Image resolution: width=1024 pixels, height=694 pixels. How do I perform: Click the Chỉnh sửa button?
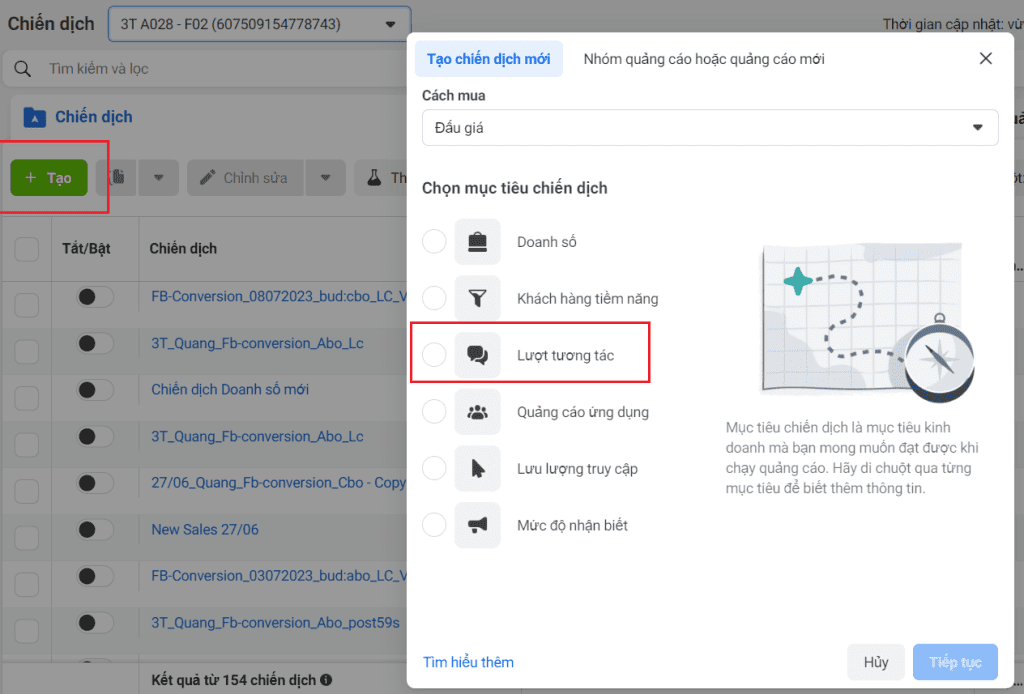(x=246, y=178)
